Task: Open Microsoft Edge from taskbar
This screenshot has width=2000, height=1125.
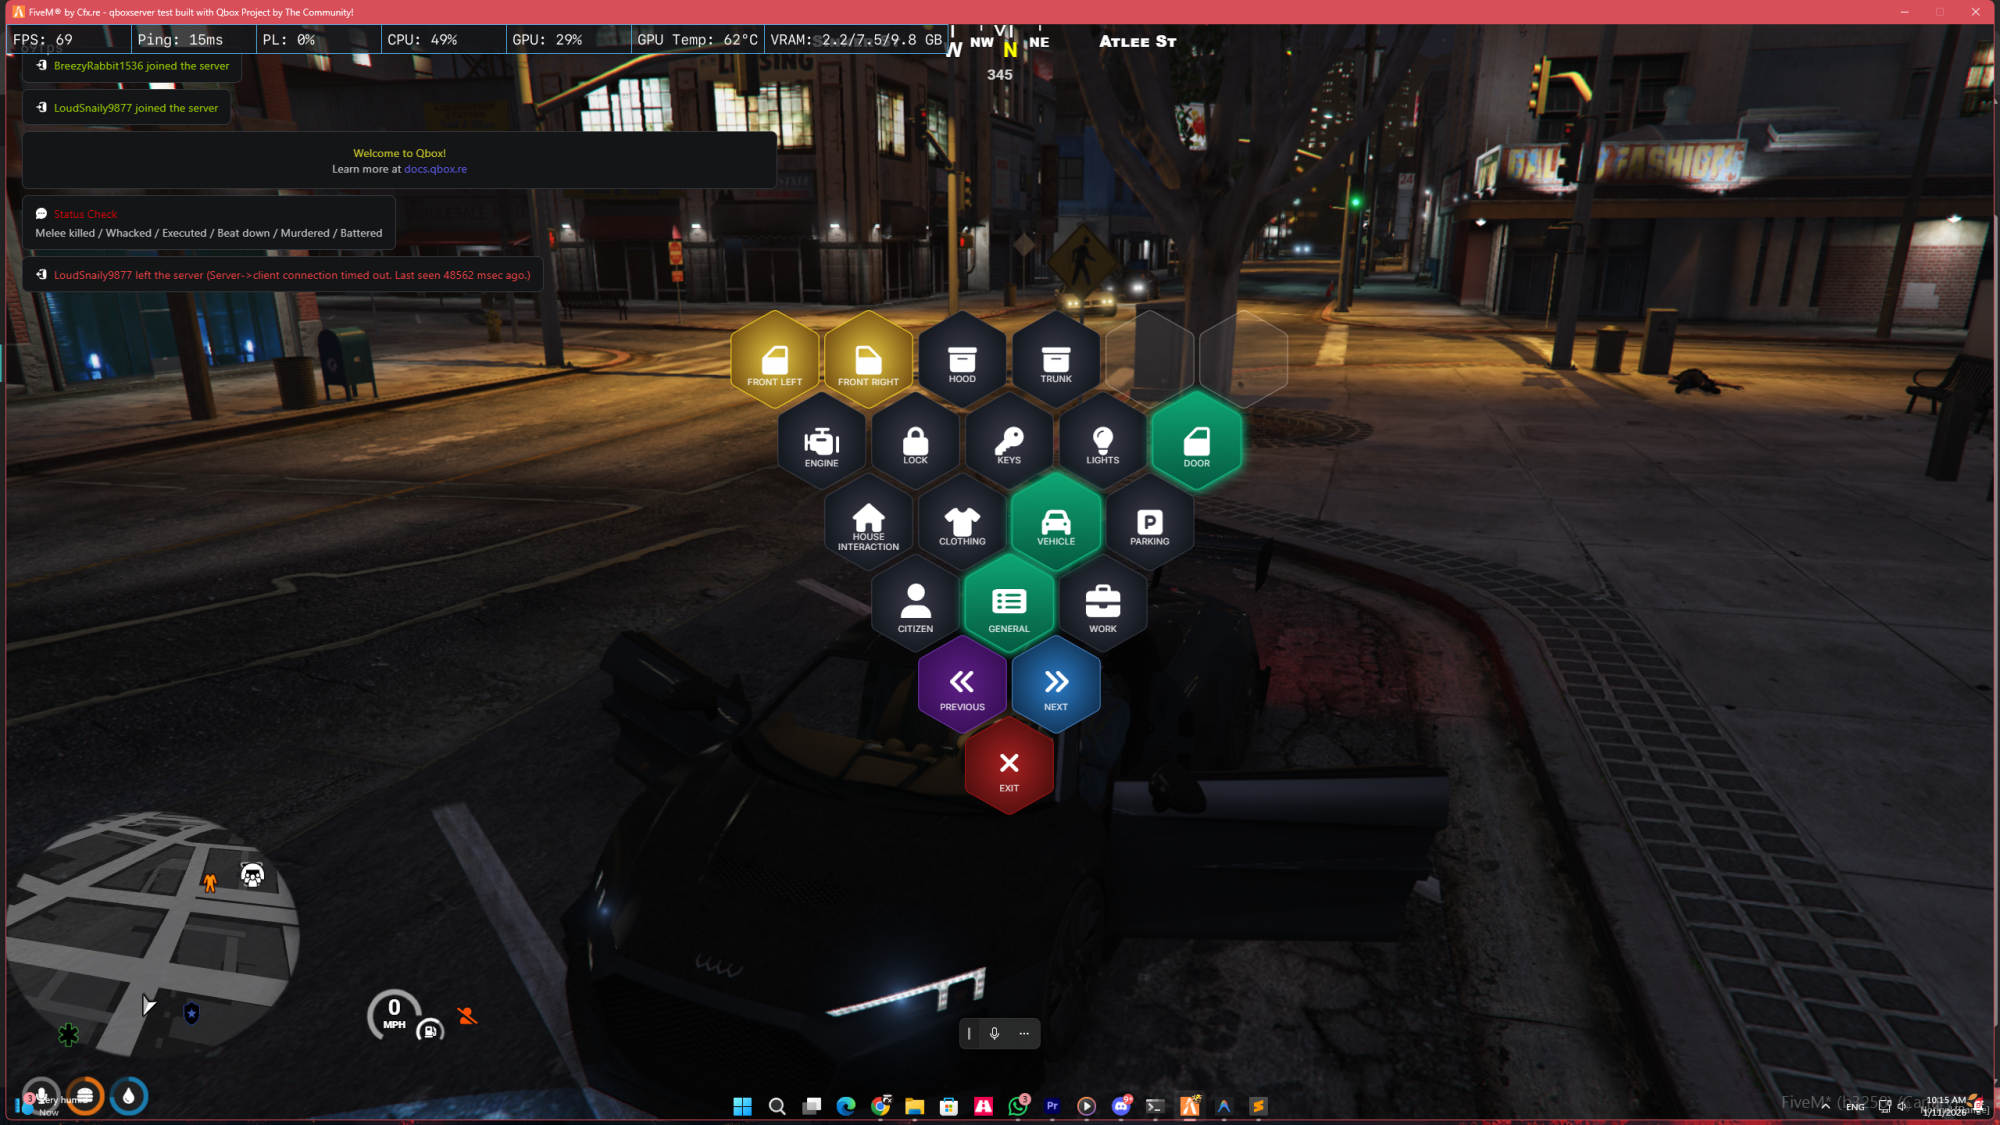Action: (846, 1106)
